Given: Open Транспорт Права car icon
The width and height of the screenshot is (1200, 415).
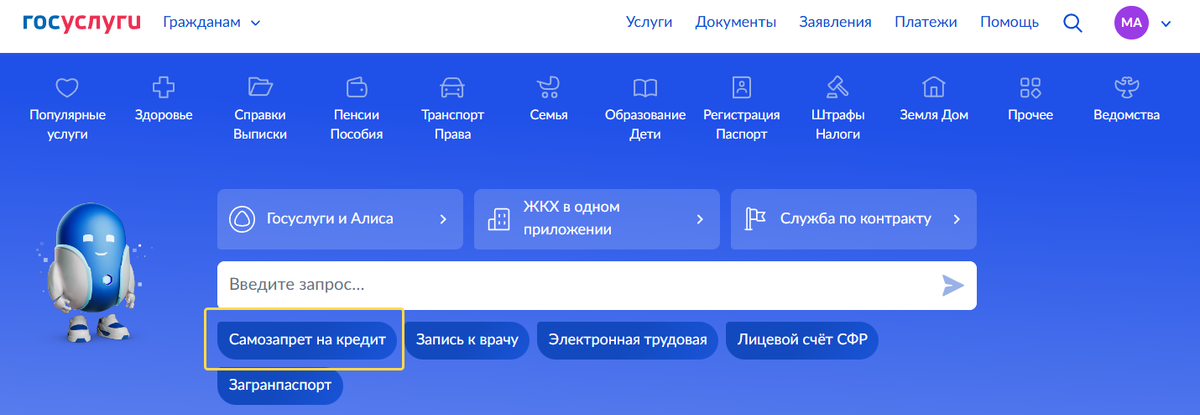Looking at the screenshot, I should (x=452, y=87).
